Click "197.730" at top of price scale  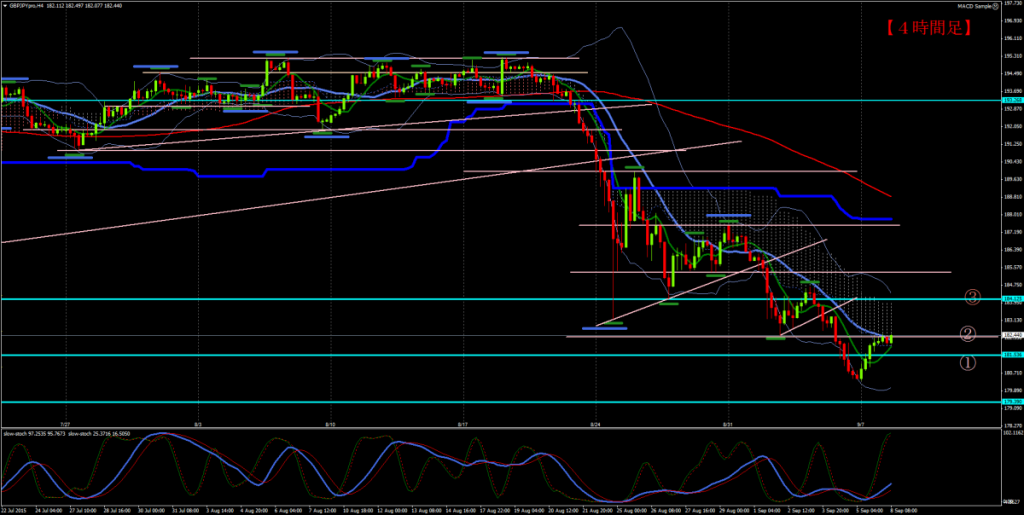(x=1013, y=3)
